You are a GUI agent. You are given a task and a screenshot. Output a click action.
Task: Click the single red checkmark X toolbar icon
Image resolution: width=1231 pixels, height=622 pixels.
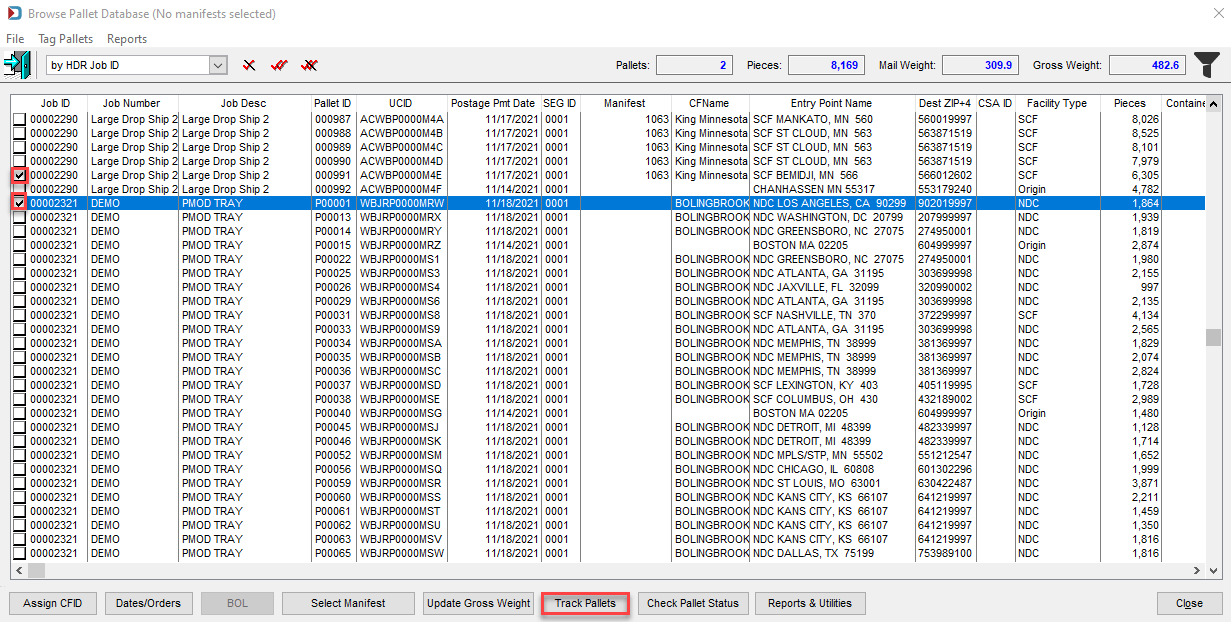click(x=249, y=66)
